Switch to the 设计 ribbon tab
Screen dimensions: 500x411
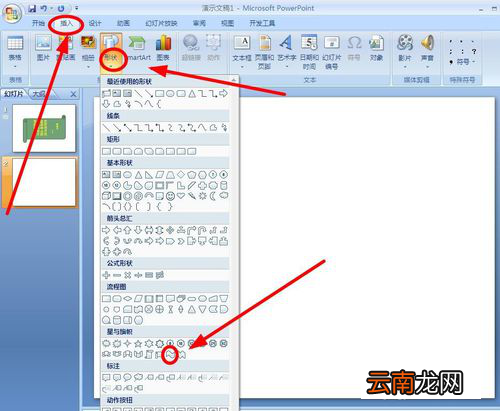95,23
